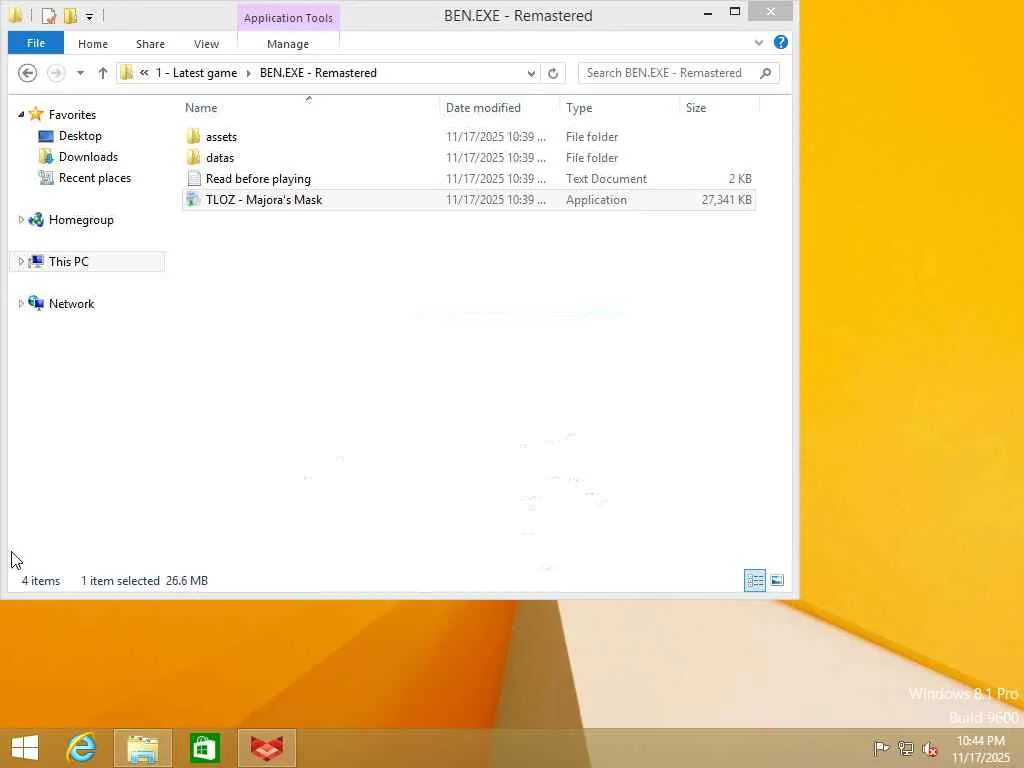Open Downloads under Favorites
Image resolution: width=1024 pixels, height=768 pixels.
tap(88, 157)
